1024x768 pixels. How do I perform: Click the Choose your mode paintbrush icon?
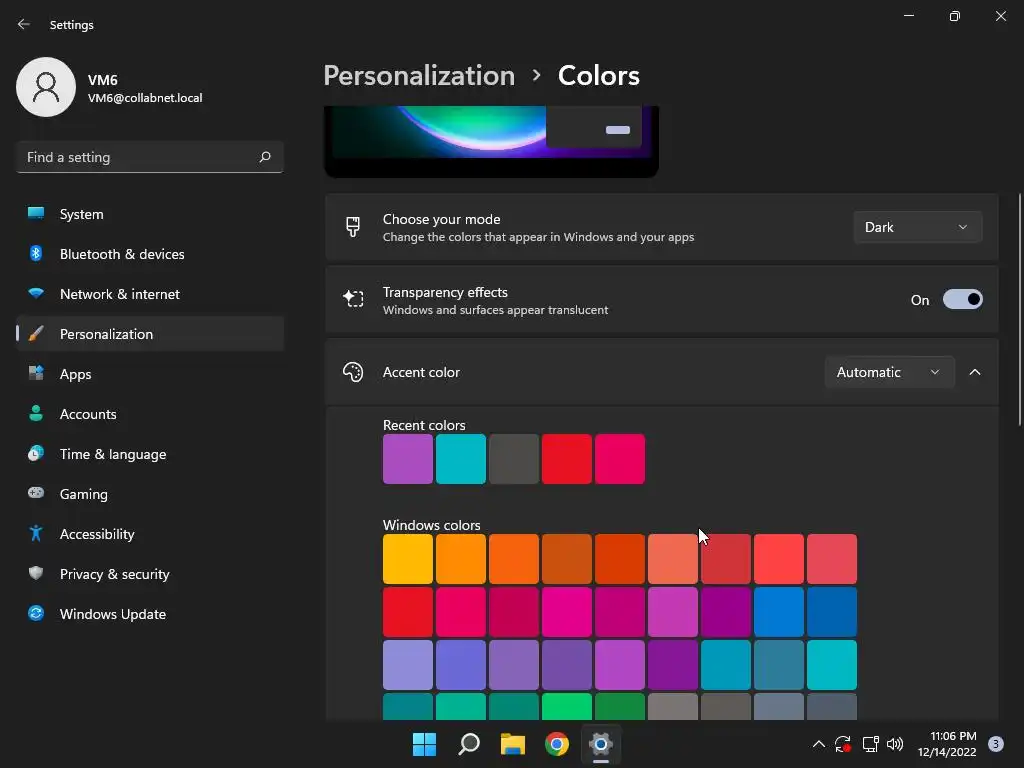(x=353, y=227)
